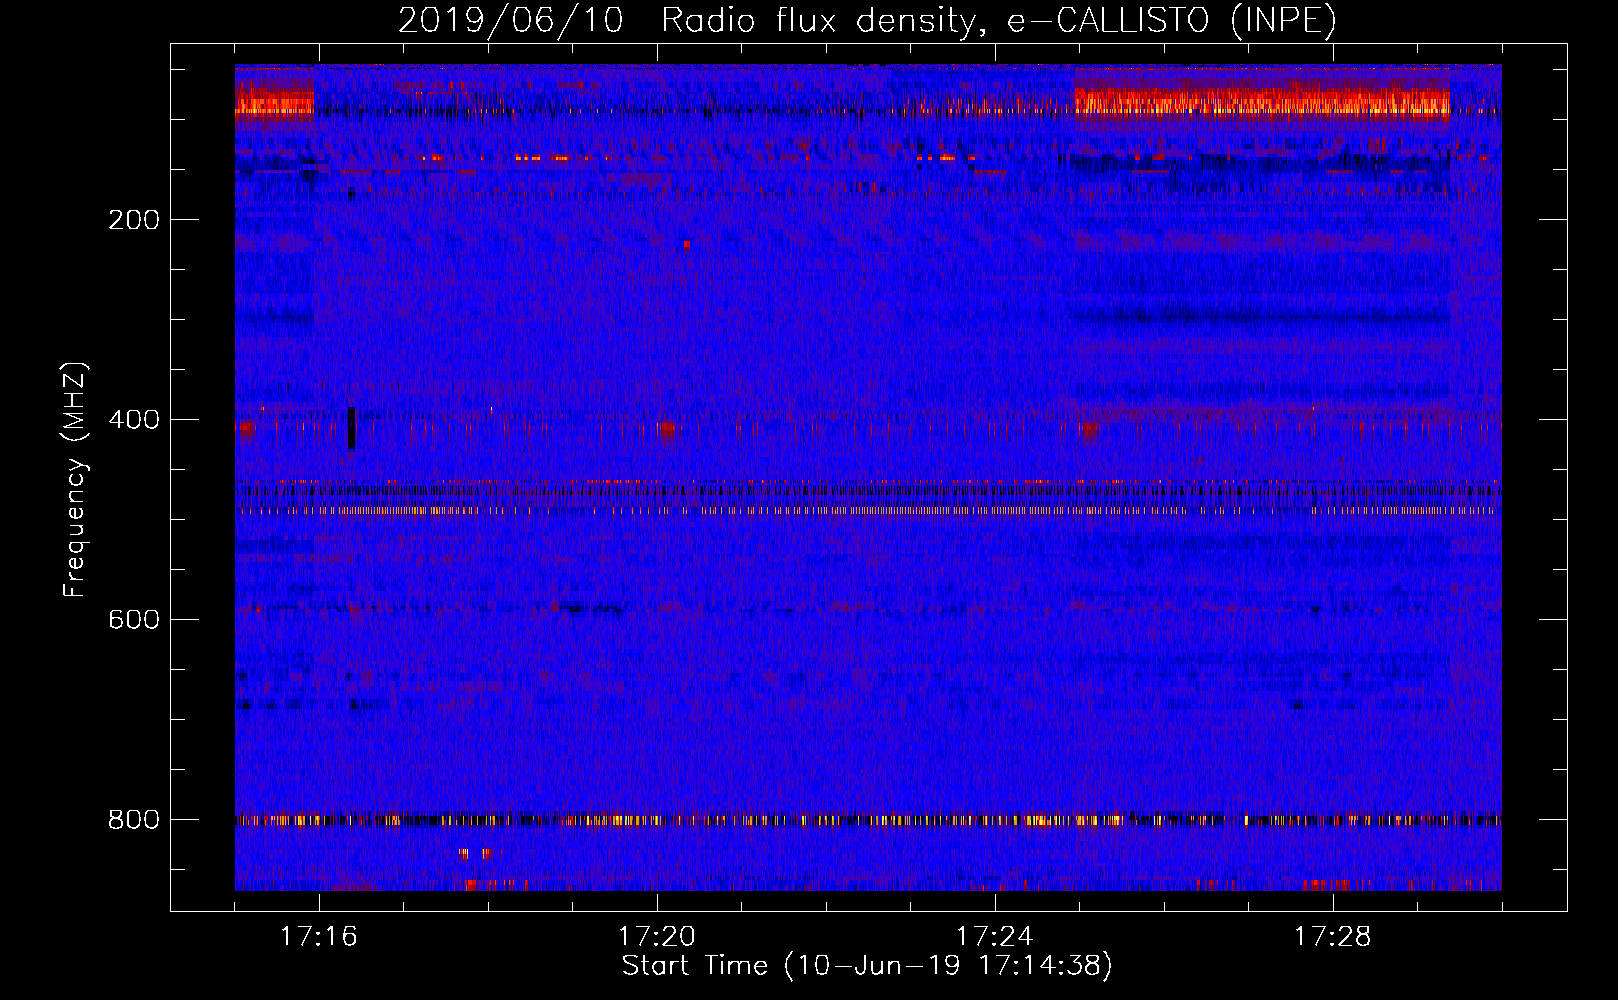Screen dimensions: 1618x1000
Task: Click the Frequency (MHZ) axis title
Action: click(75, 479)
